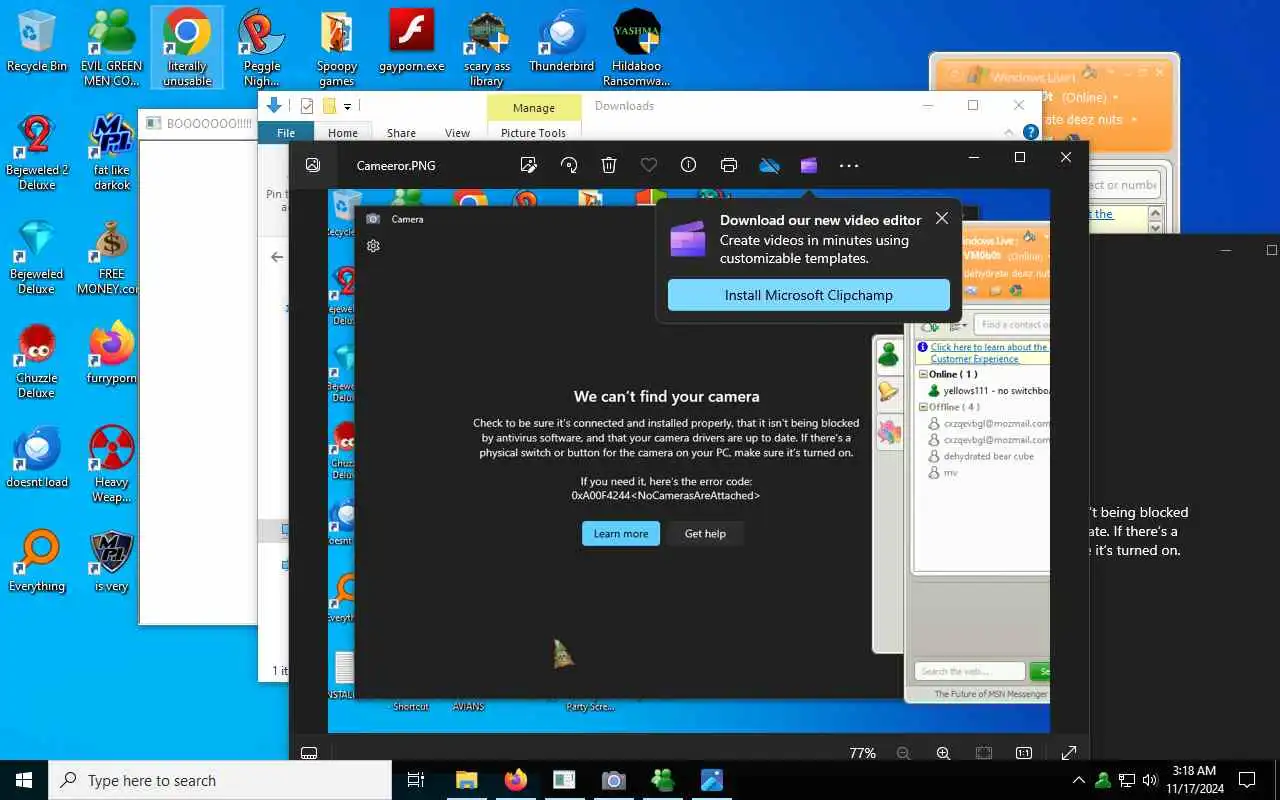Switch to the Messenger taskbar icon
Screen dimensions: 1280x800
coord(662,780)
